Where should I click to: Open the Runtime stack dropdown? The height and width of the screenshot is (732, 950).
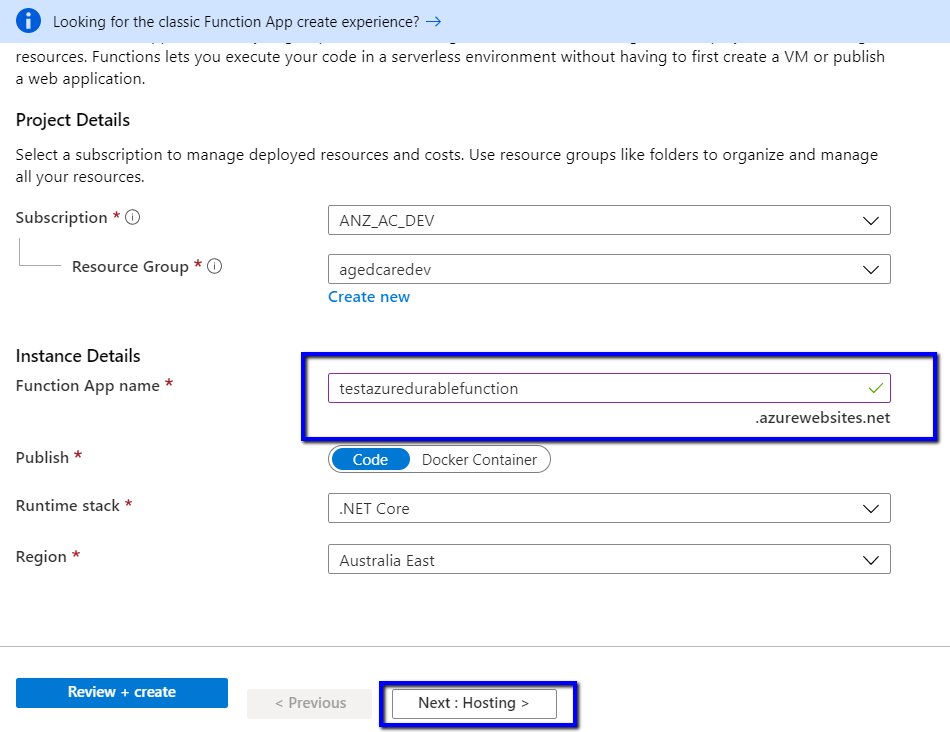click(x=608, y=508)
